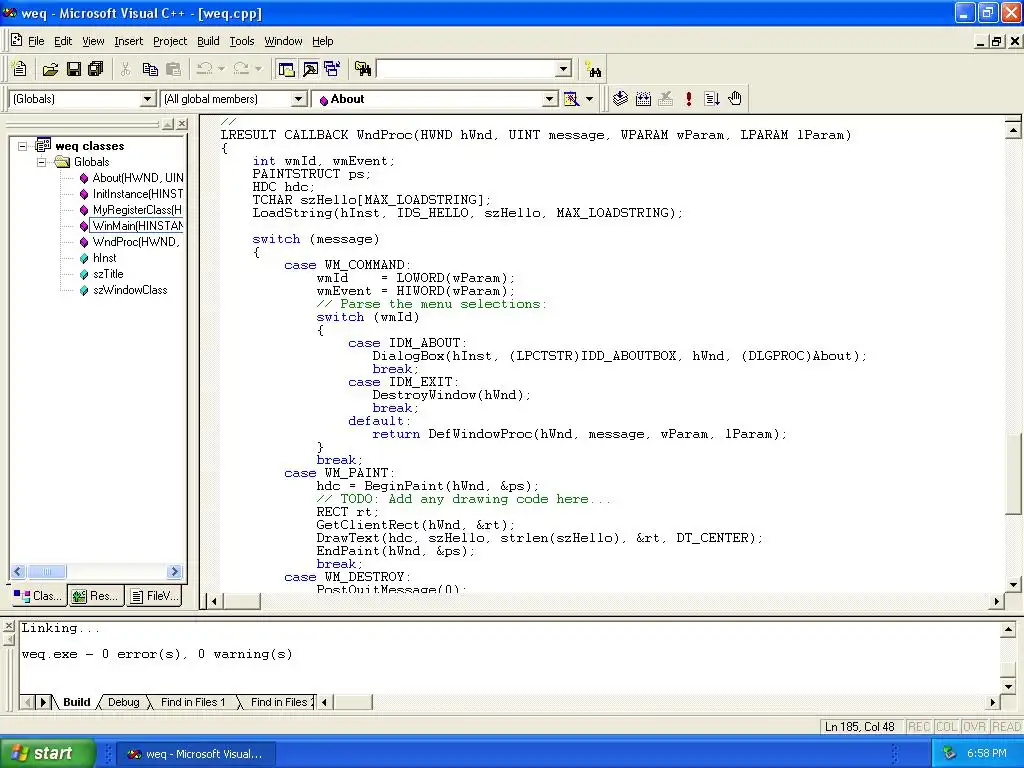
Task: Collapse the Globals folder node
Action: (x=42, y=162)
